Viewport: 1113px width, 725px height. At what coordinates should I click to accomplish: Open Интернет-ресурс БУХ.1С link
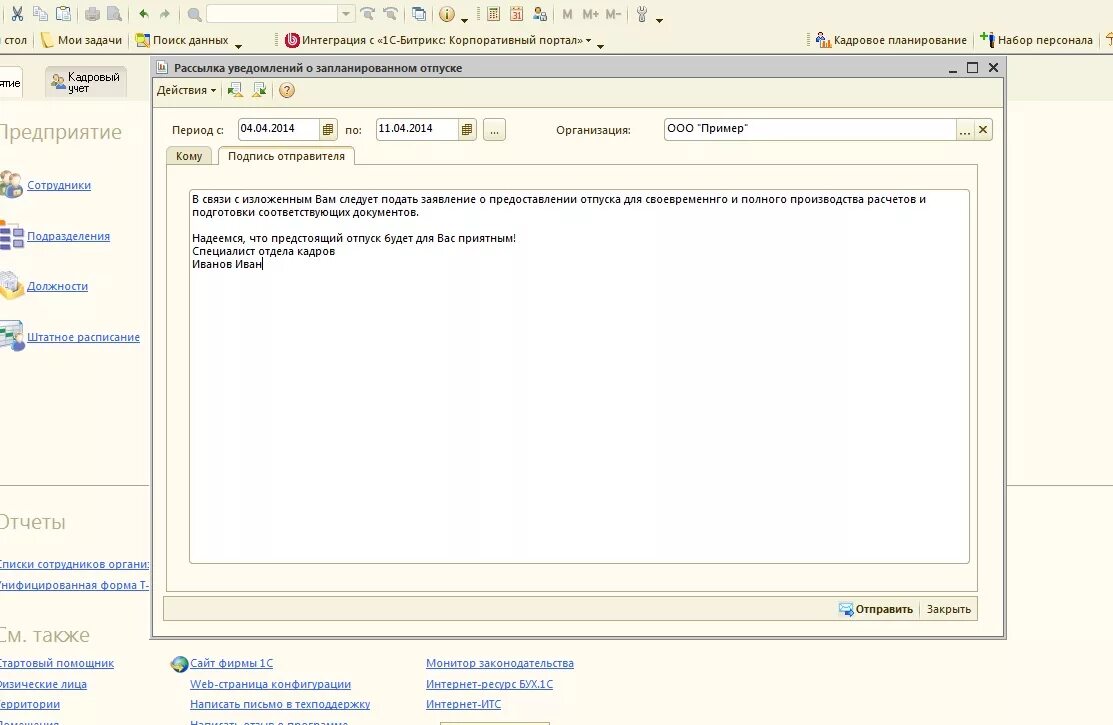(489, 685)
